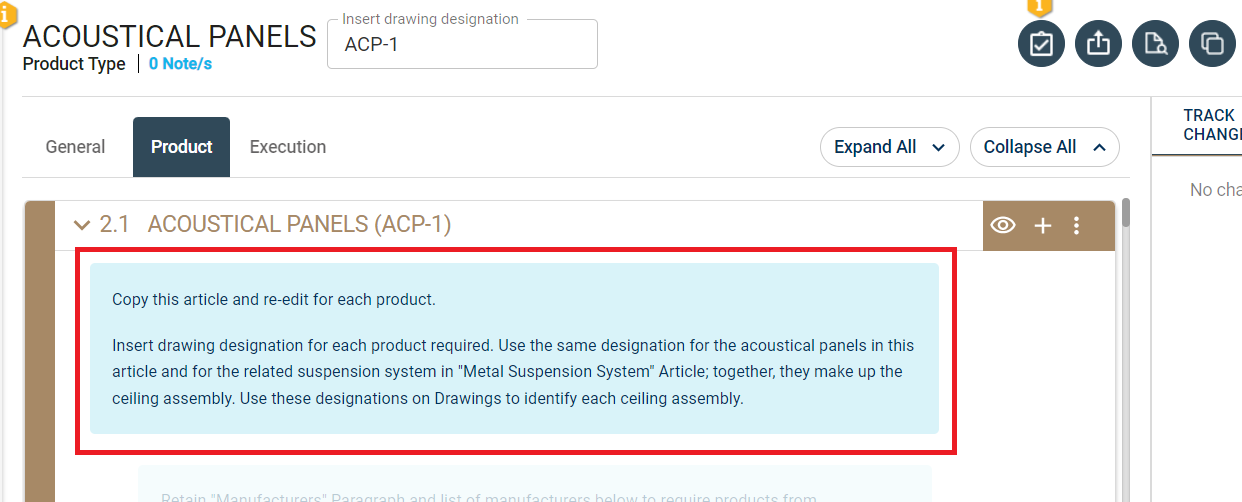Open the clipboard checklist icon
This screenshot has height=502, width=1242.
point(1041,44)
